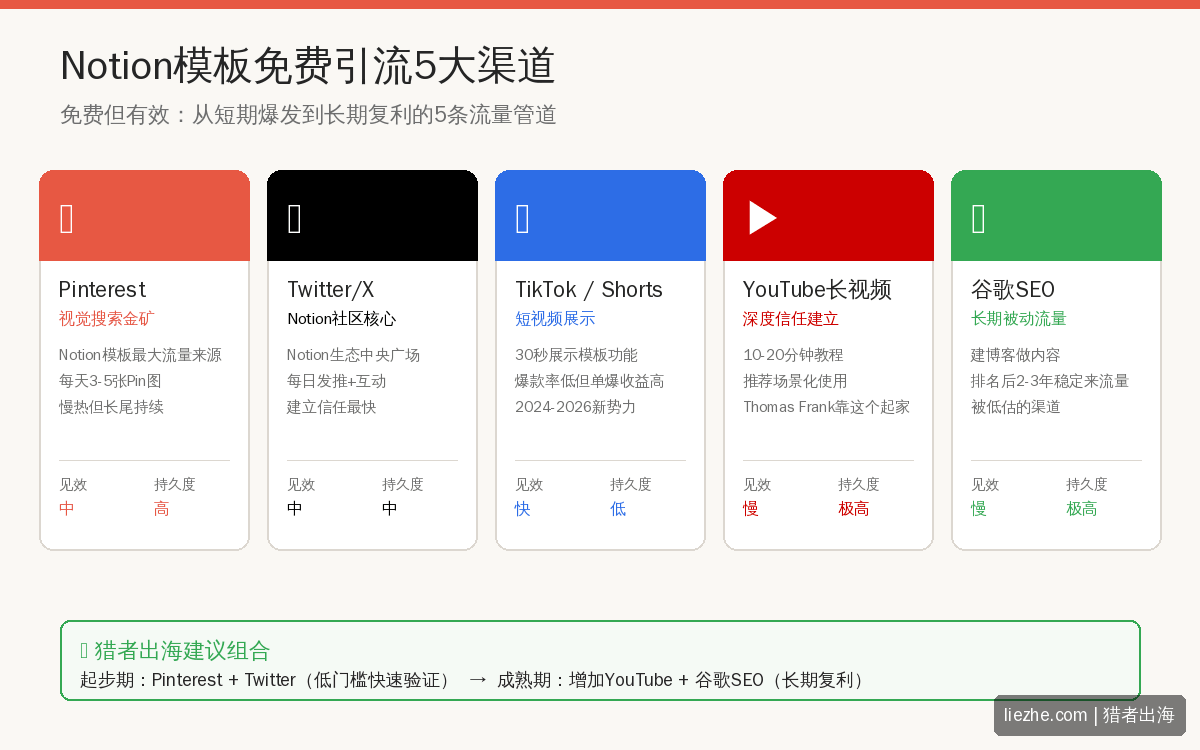
Task: Click the line Thomas Frank靠这个起家
Action: click(x=826, y=407)
